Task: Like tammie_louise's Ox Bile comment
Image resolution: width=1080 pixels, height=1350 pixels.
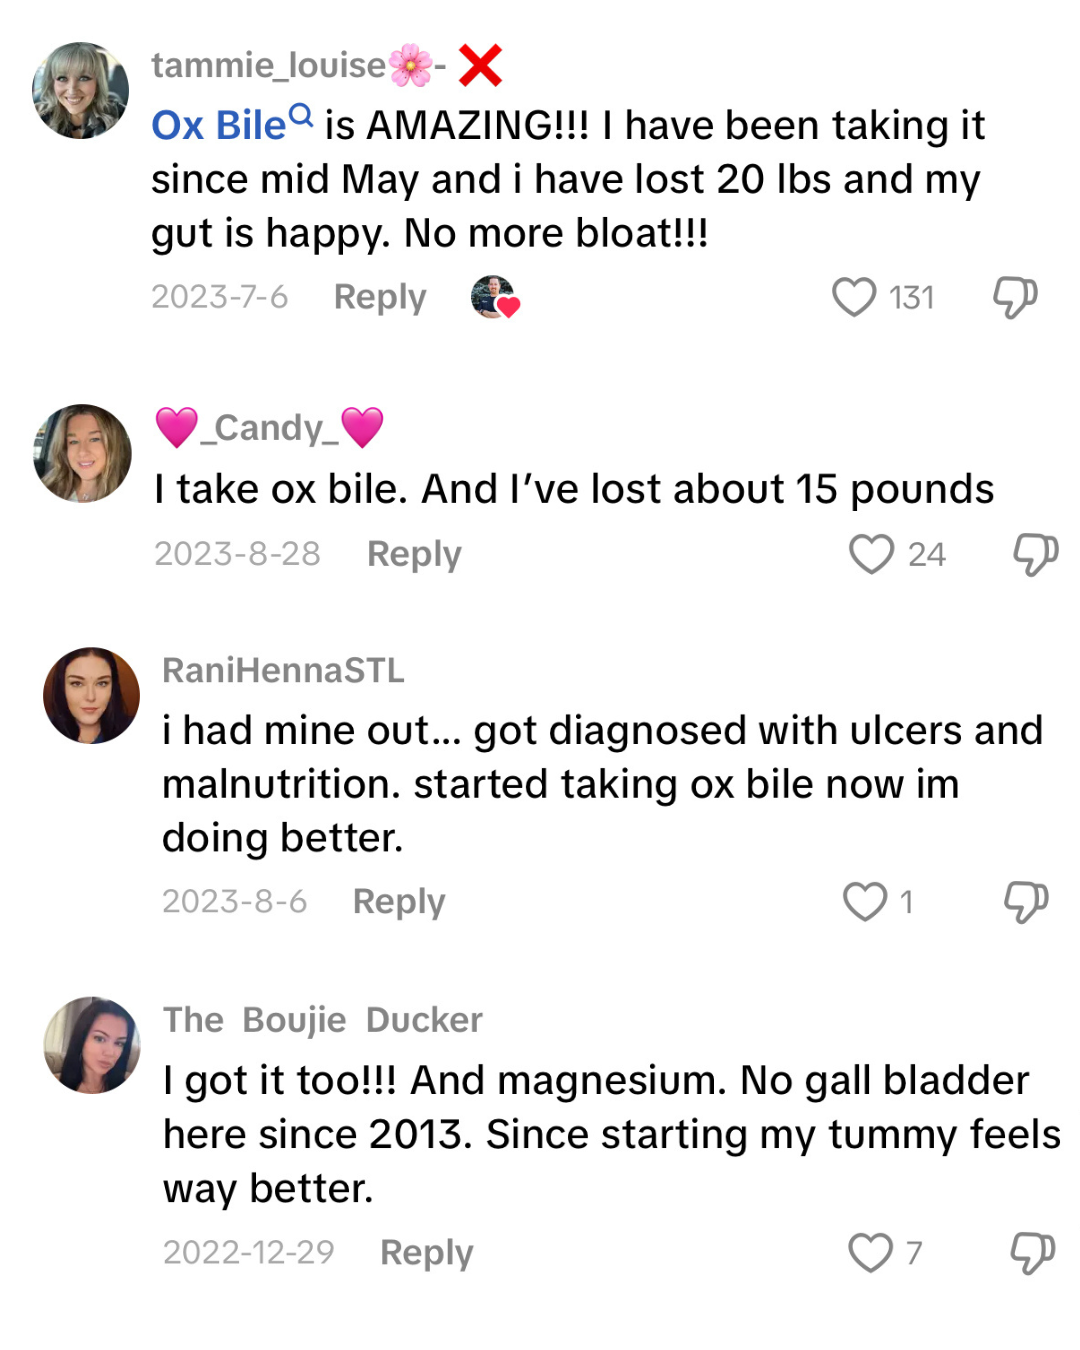Action: (x=854, y=297)
